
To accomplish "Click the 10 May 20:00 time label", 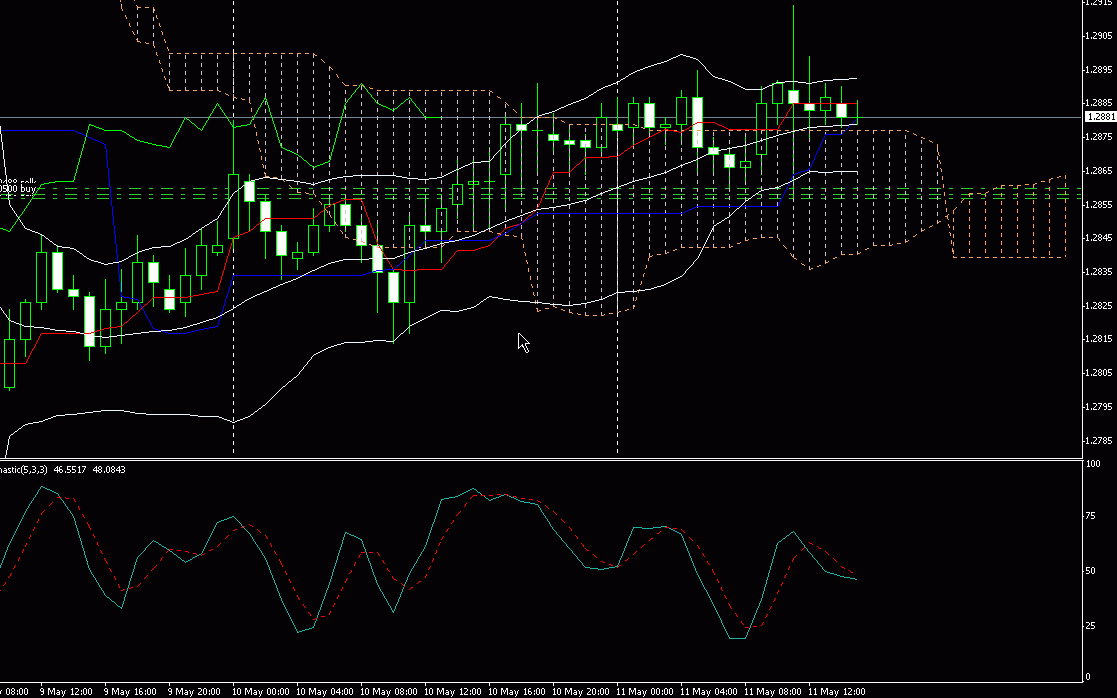I will (x=581, y=692).
